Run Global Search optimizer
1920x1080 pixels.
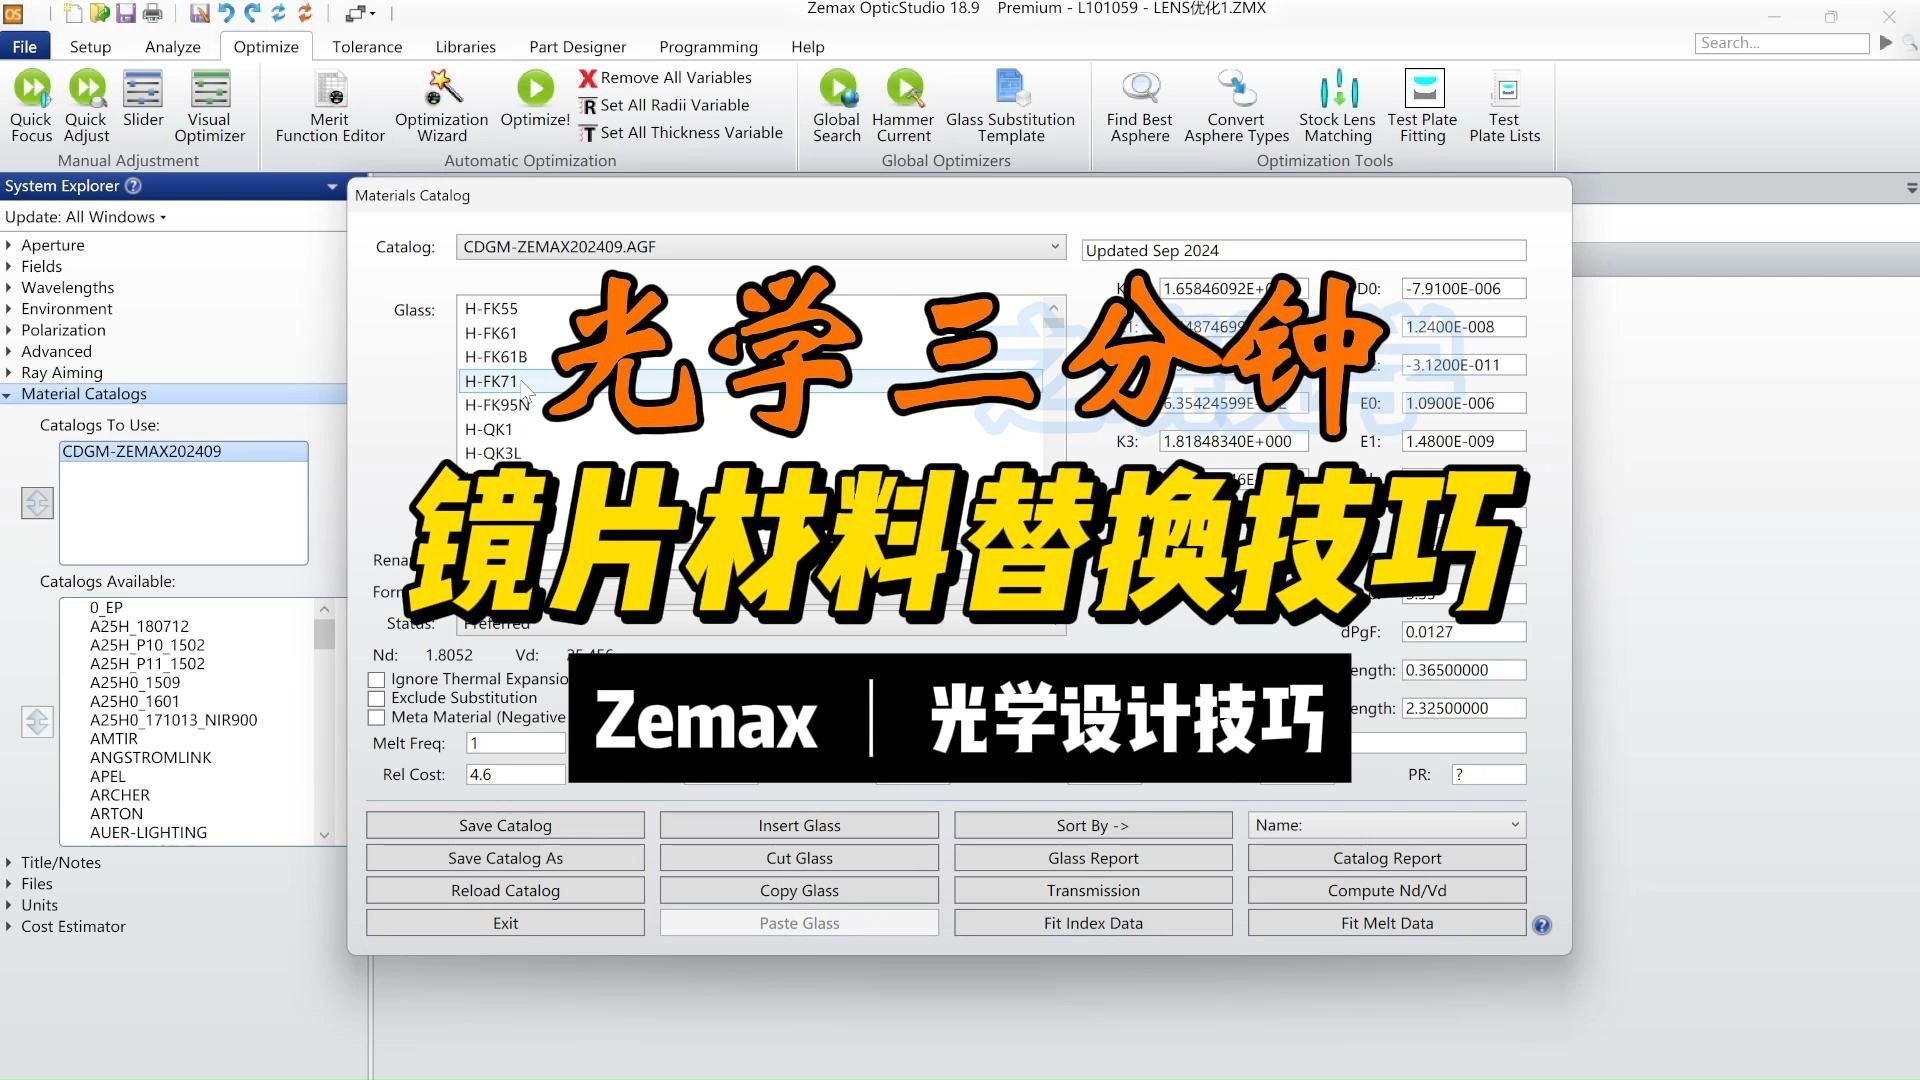click(836, 105)
